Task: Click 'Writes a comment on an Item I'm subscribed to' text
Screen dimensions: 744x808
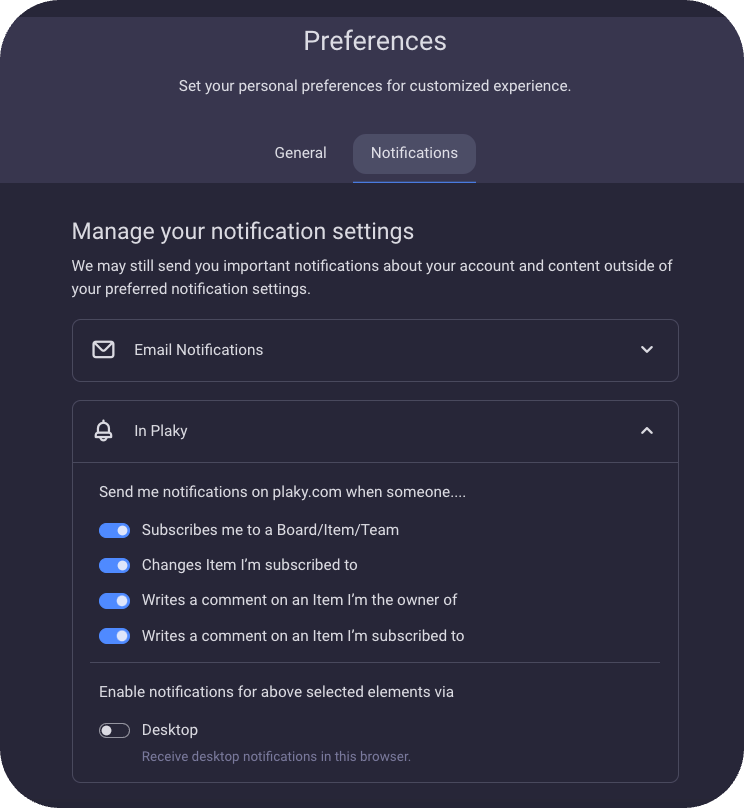Action: tap(303, 635)
